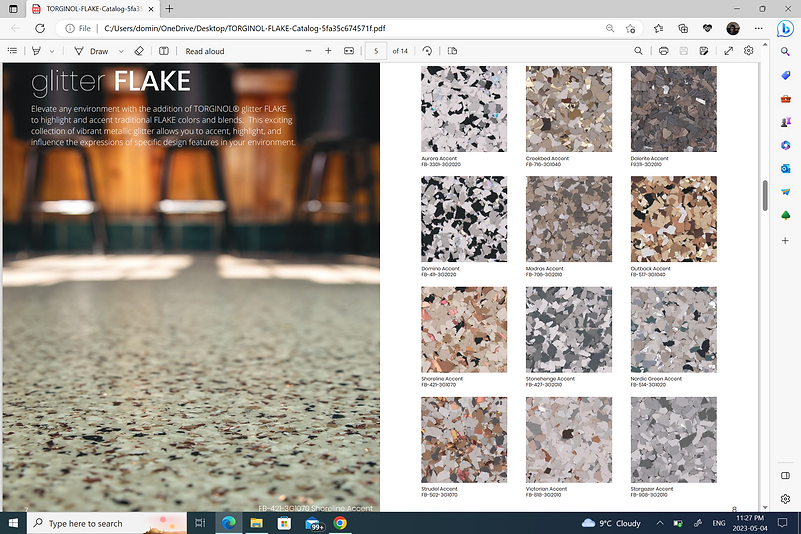
Task: Open Games icon in sidebar
Action: 786,122
